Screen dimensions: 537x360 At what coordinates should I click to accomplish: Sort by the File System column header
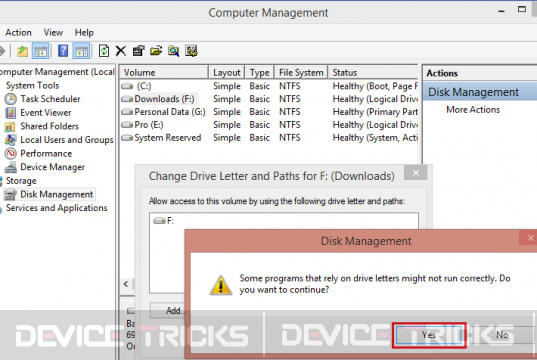pos(301,73)
